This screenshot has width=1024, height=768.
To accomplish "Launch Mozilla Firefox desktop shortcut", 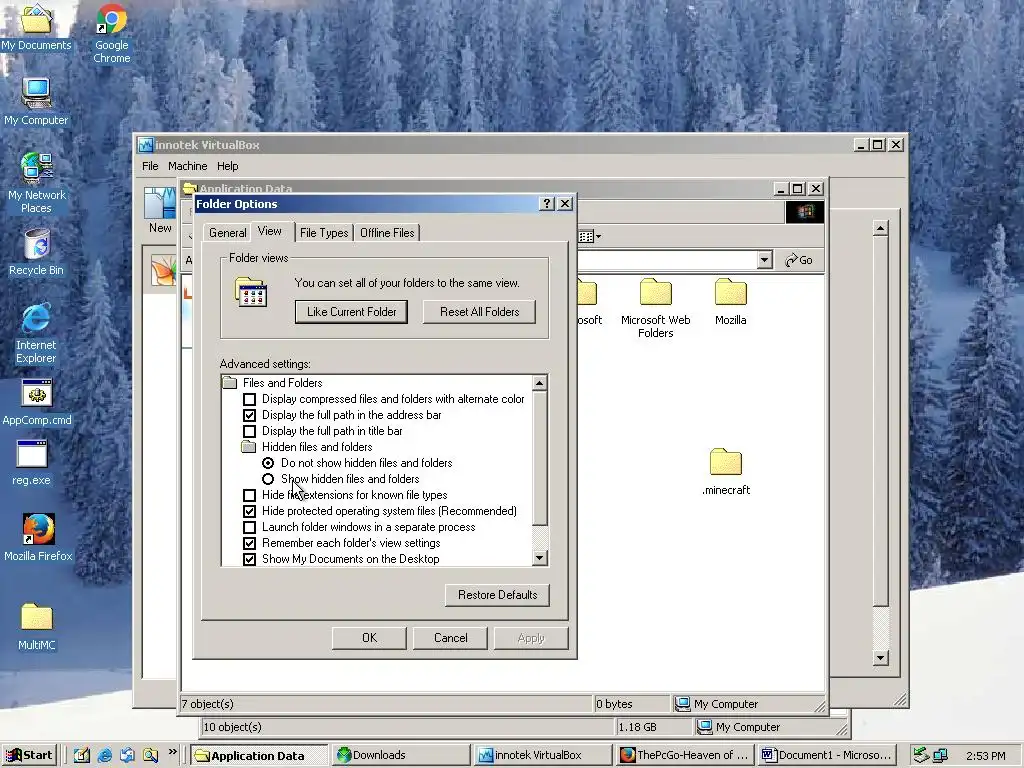I will (x=38, y=537).
